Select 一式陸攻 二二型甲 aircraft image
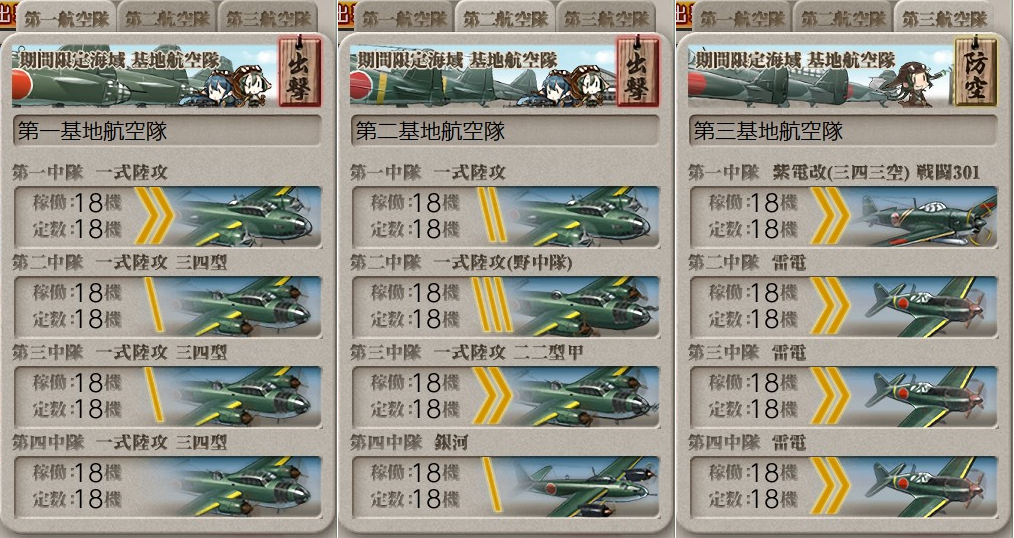Screen dimensions: 1014x538 pyautogui.click(x=582, y=397)
